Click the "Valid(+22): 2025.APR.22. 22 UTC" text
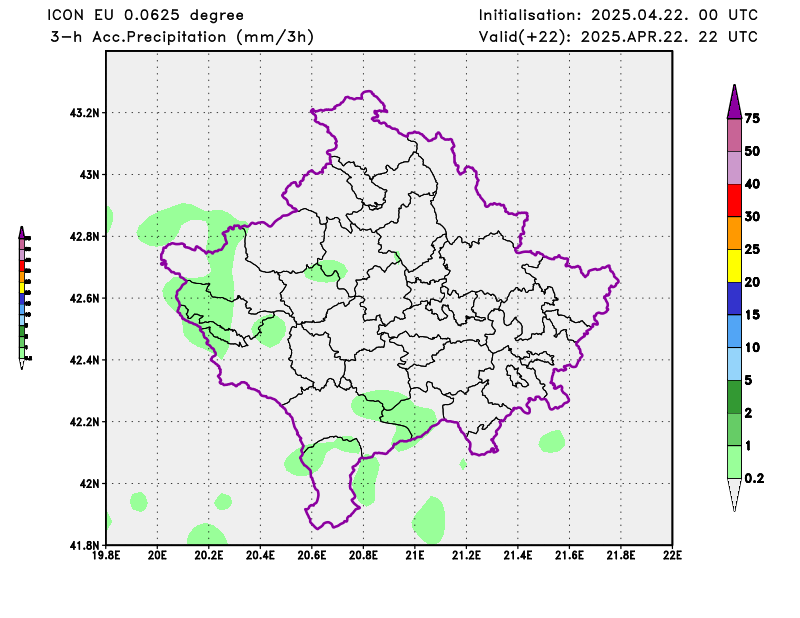The image size is (800, 618). pos(618,37)
